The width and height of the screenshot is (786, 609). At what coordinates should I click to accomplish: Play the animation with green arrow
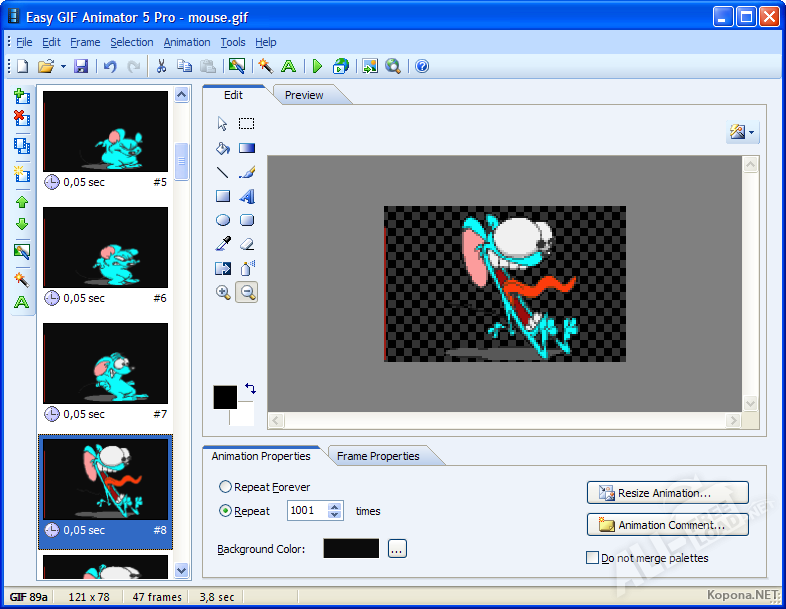(x=317, y=66)
